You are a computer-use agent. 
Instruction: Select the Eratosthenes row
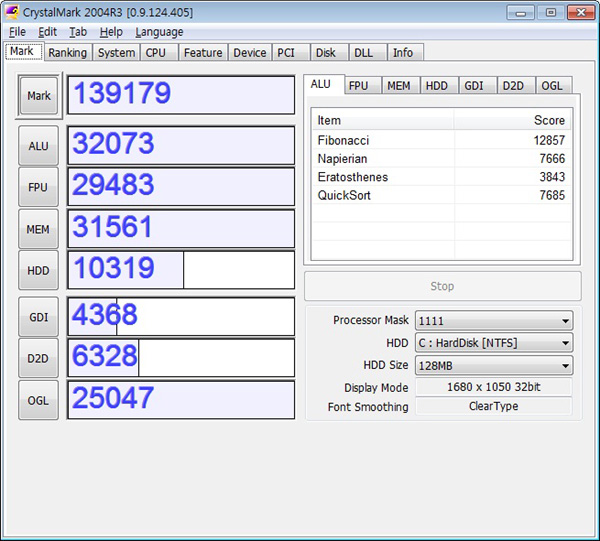[x=442, y=177]
